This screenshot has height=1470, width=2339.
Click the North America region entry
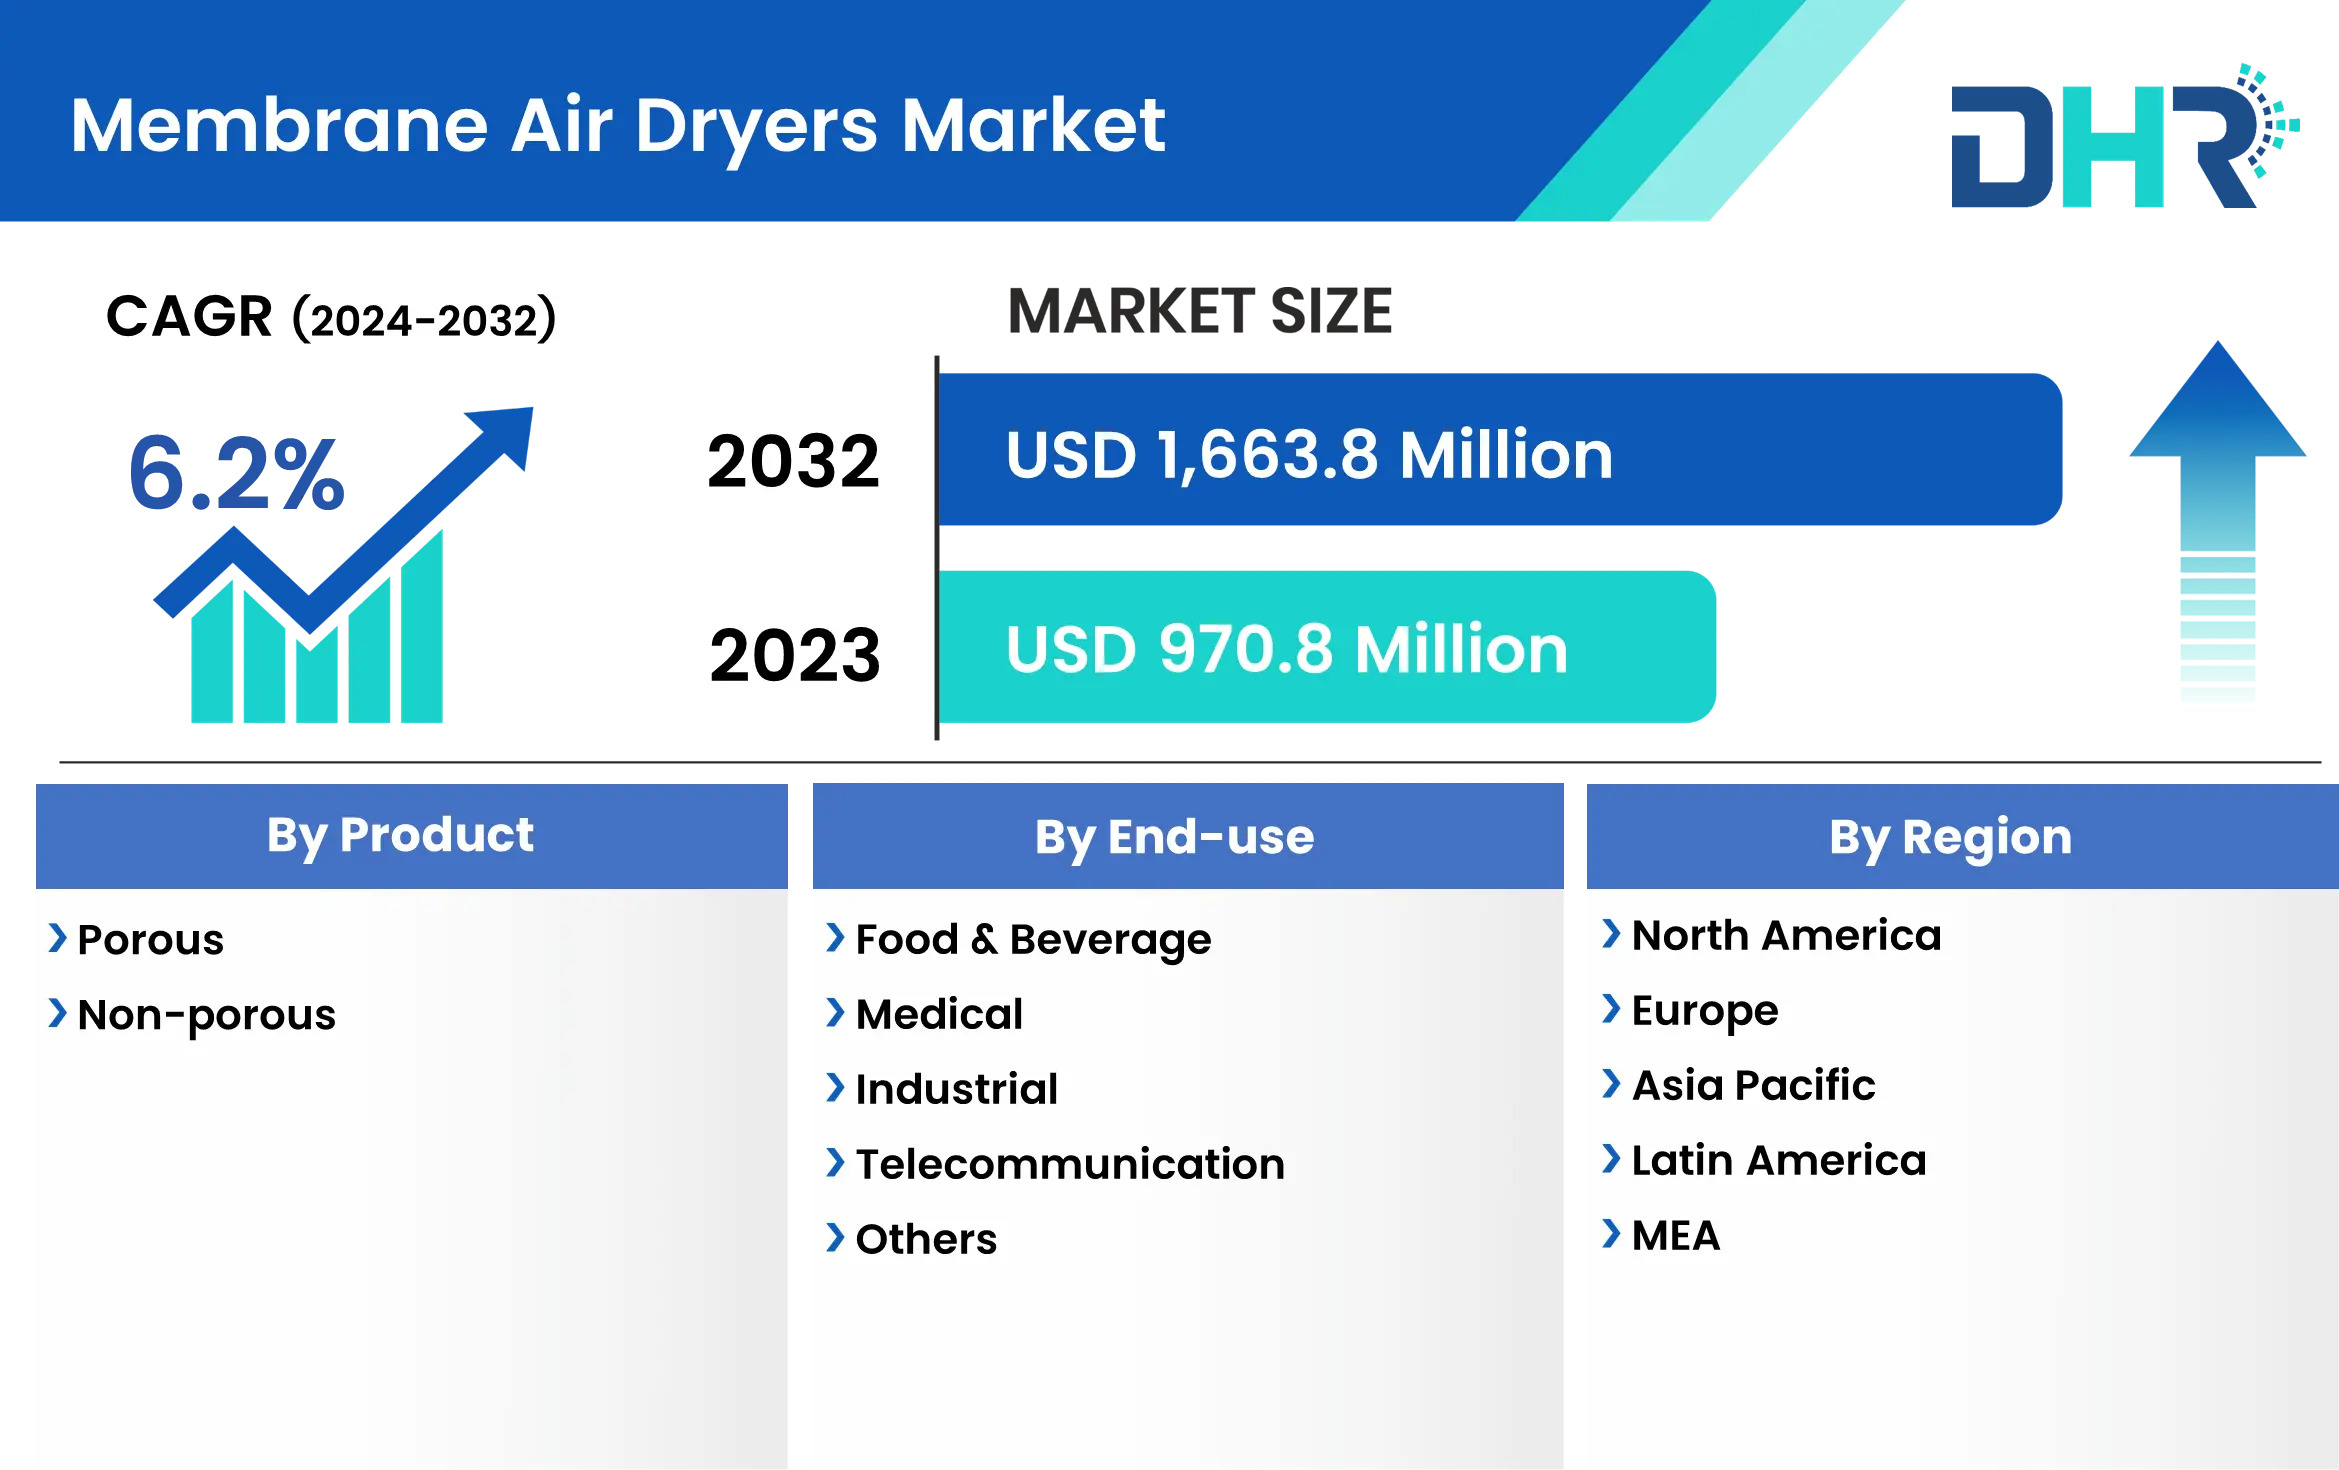(x=1787, y=935)
